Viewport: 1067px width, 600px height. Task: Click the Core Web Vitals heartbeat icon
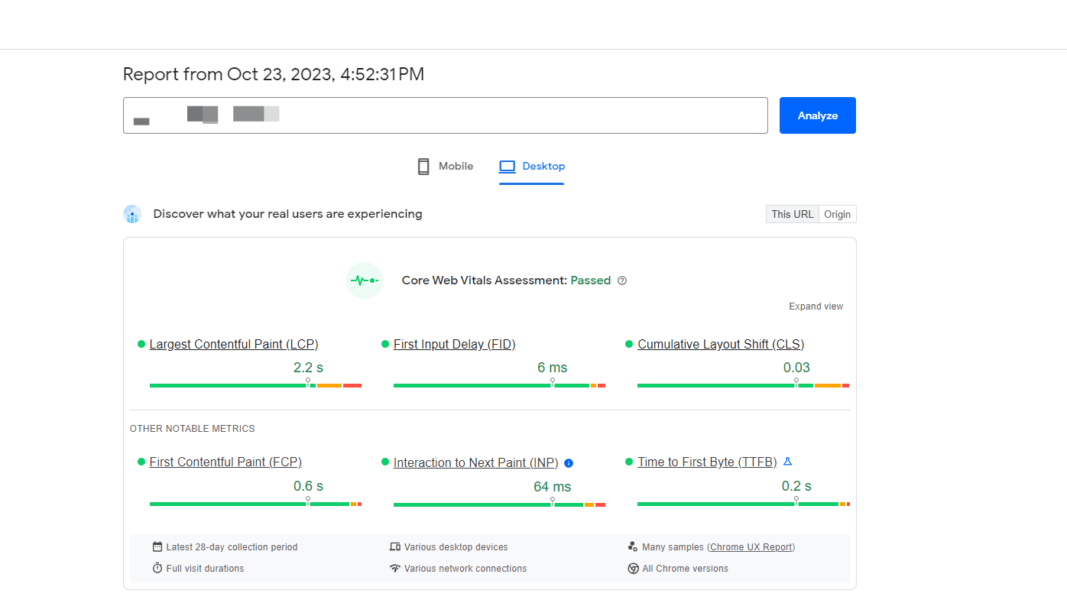[364, 280]
